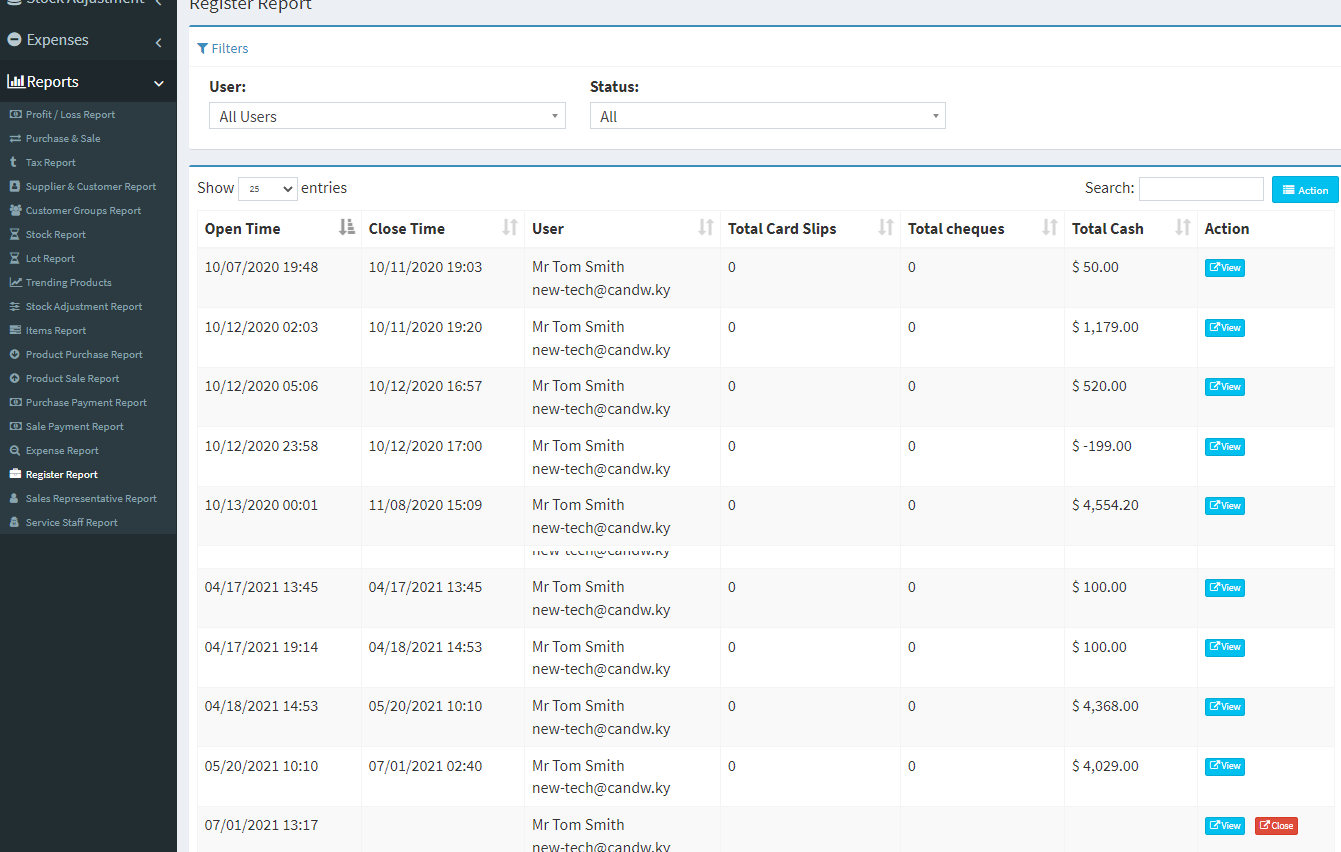Focus the Search input field
This screenshot has height=852, width=1341.
[x=1201, y=188]
